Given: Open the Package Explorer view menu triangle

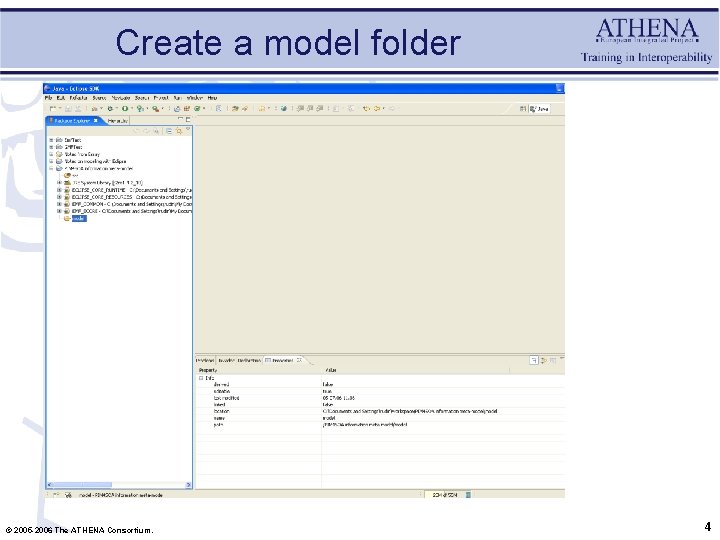Looking at the screenshot, I should click(x=188, y=130).
